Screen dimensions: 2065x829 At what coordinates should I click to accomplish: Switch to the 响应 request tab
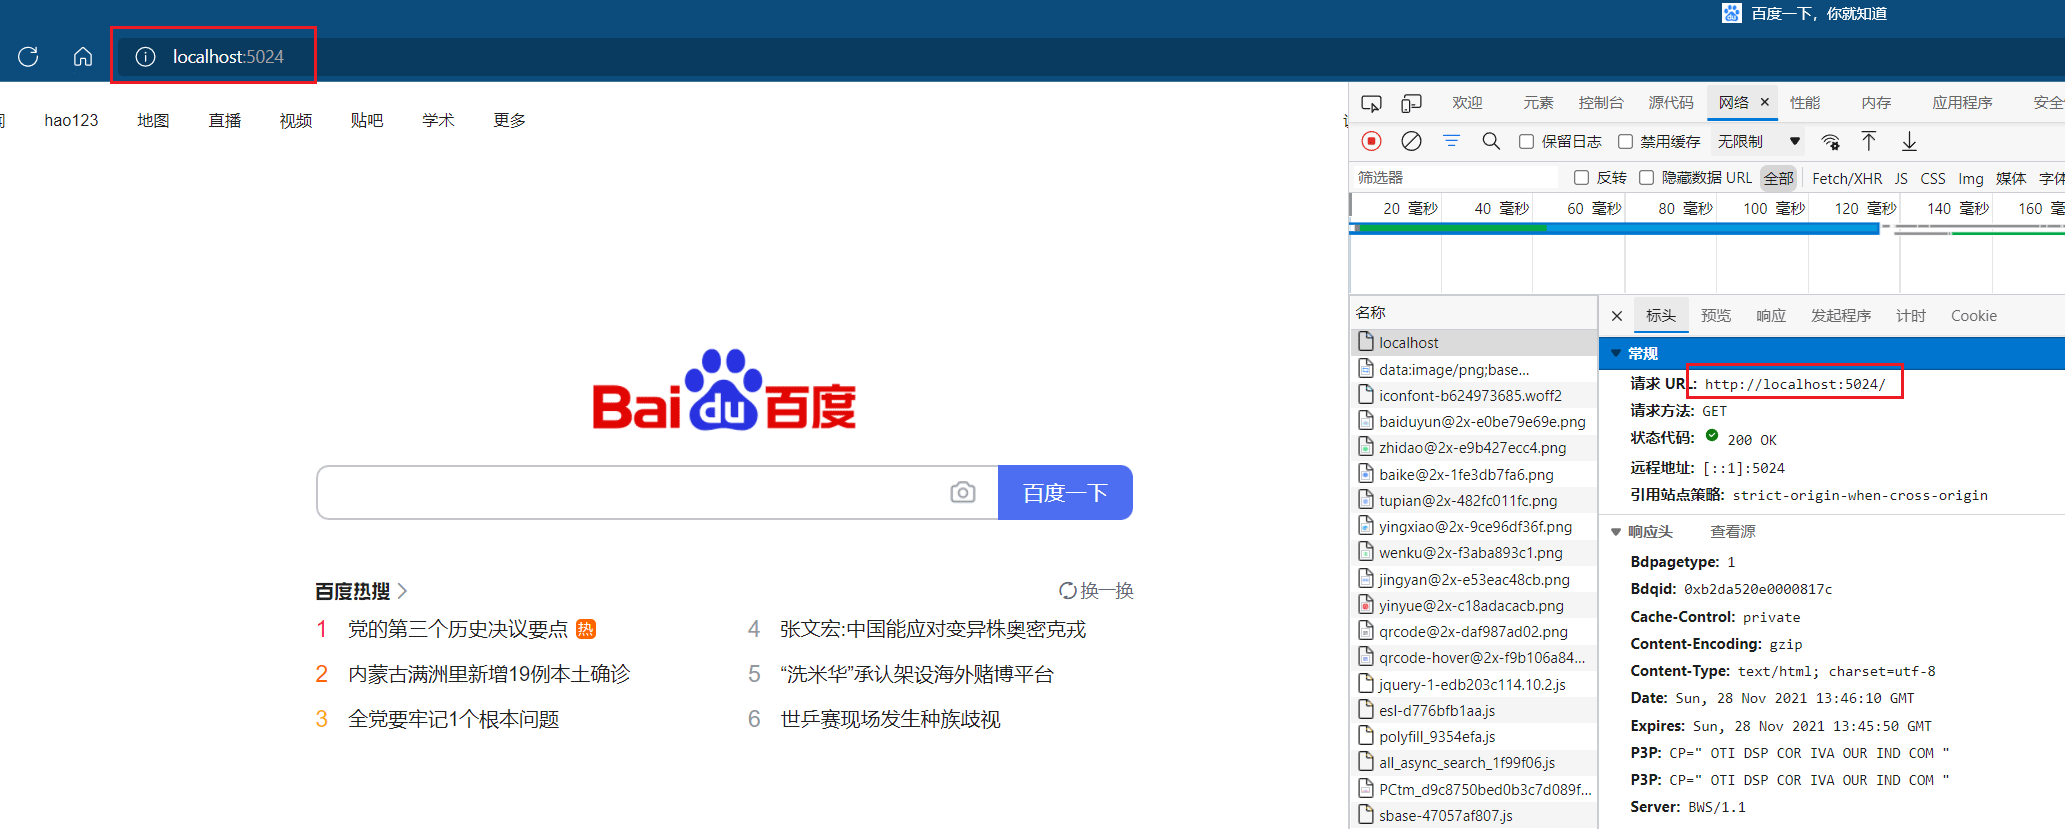pos(1771,316)
